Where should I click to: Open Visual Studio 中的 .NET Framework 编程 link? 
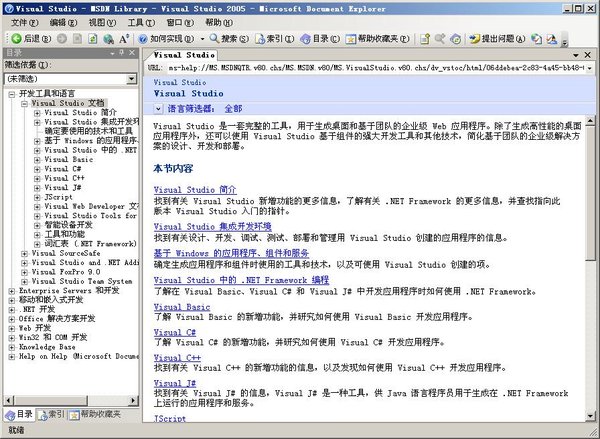[241, 280]
